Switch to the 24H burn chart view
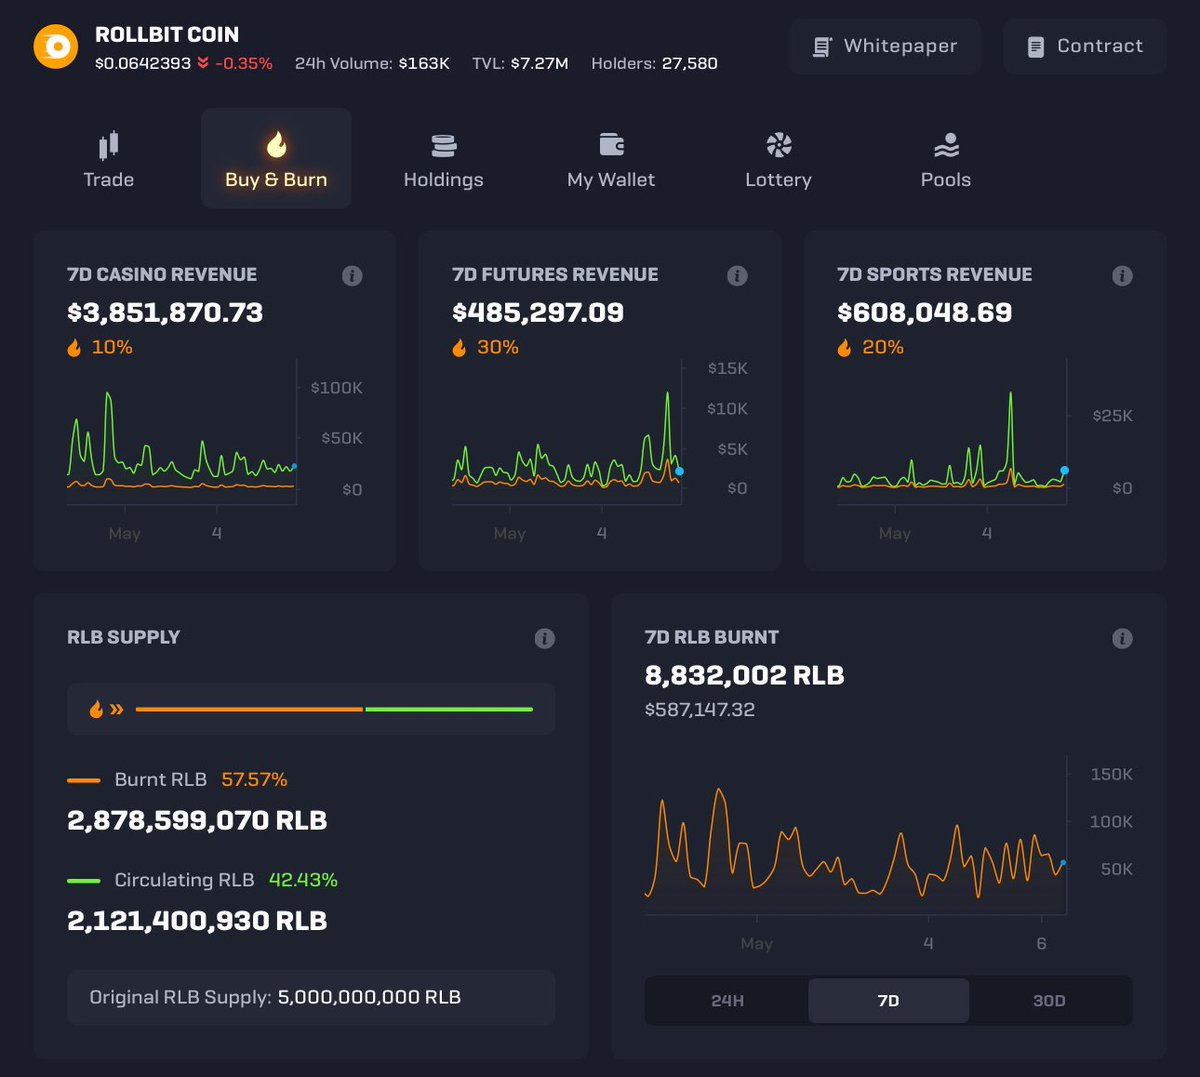The height and width of the screenshot is (1077, 1200). point(727,1000)
